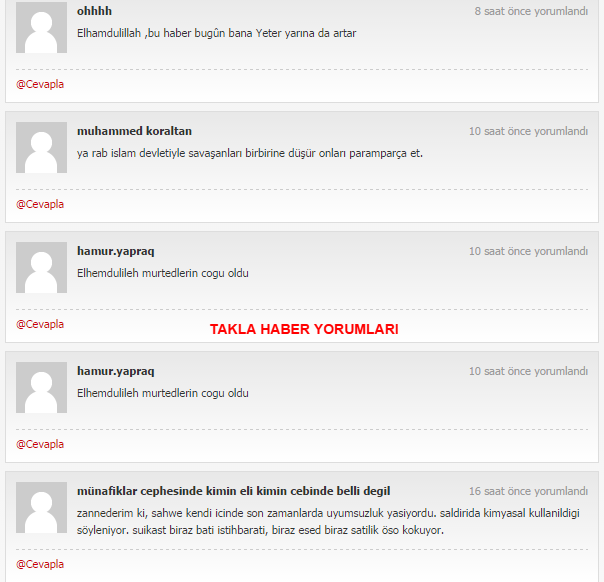Reply to first hamur.yapraq comment with @Cevapla
The height and width of the screenshot is (582, 604).
(40, 324)
